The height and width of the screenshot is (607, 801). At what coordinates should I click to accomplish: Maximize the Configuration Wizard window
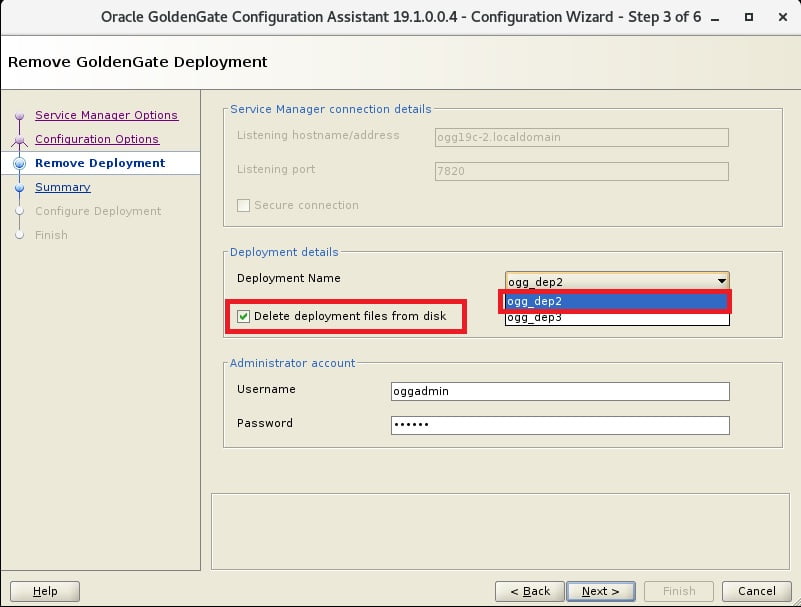749,17
